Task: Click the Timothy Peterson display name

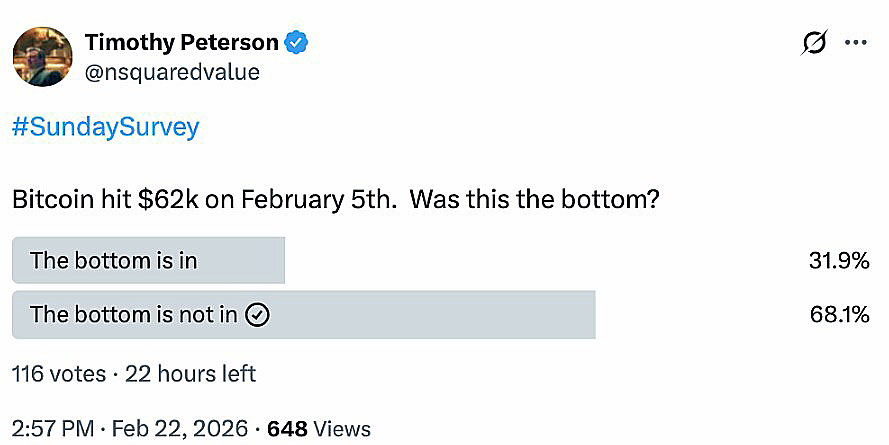Action: pos(181,42)
